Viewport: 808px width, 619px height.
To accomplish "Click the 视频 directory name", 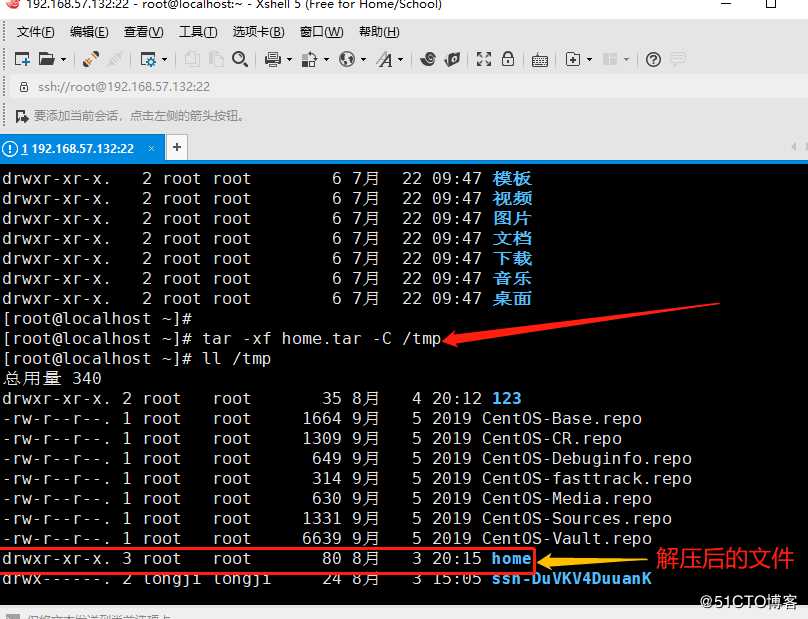I will click(512, 198).
